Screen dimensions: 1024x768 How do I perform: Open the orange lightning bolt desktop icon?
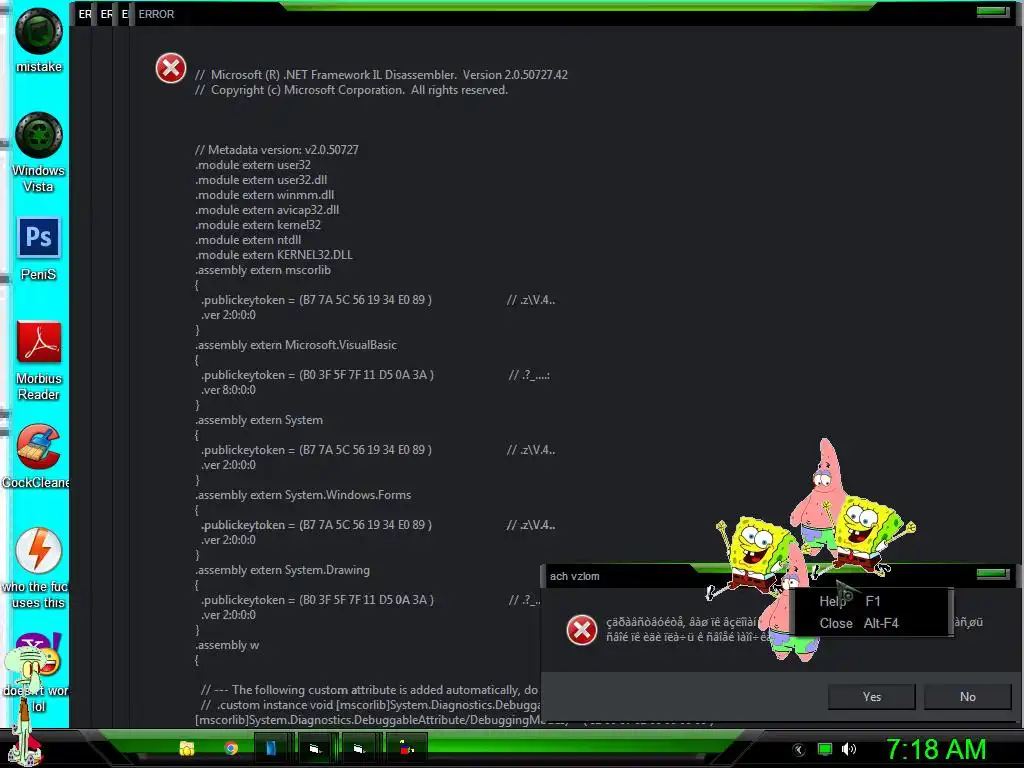click(x=39, y=551)
